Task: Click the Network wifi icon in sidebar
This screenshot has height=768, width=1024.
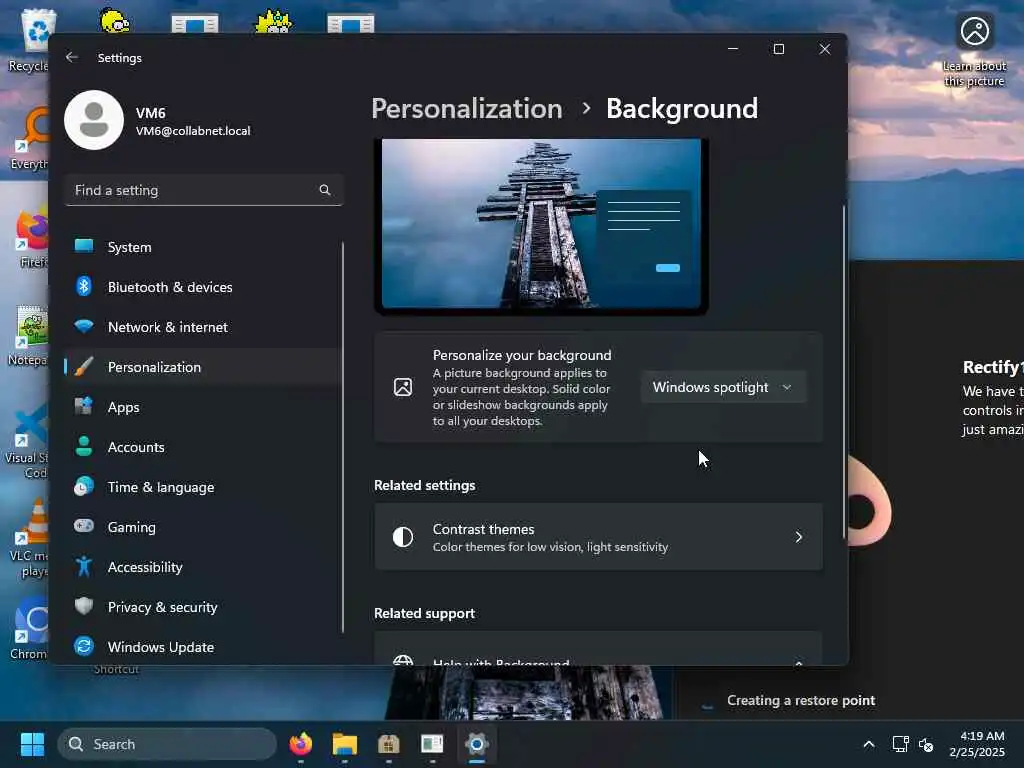Action: pos(84,326)
